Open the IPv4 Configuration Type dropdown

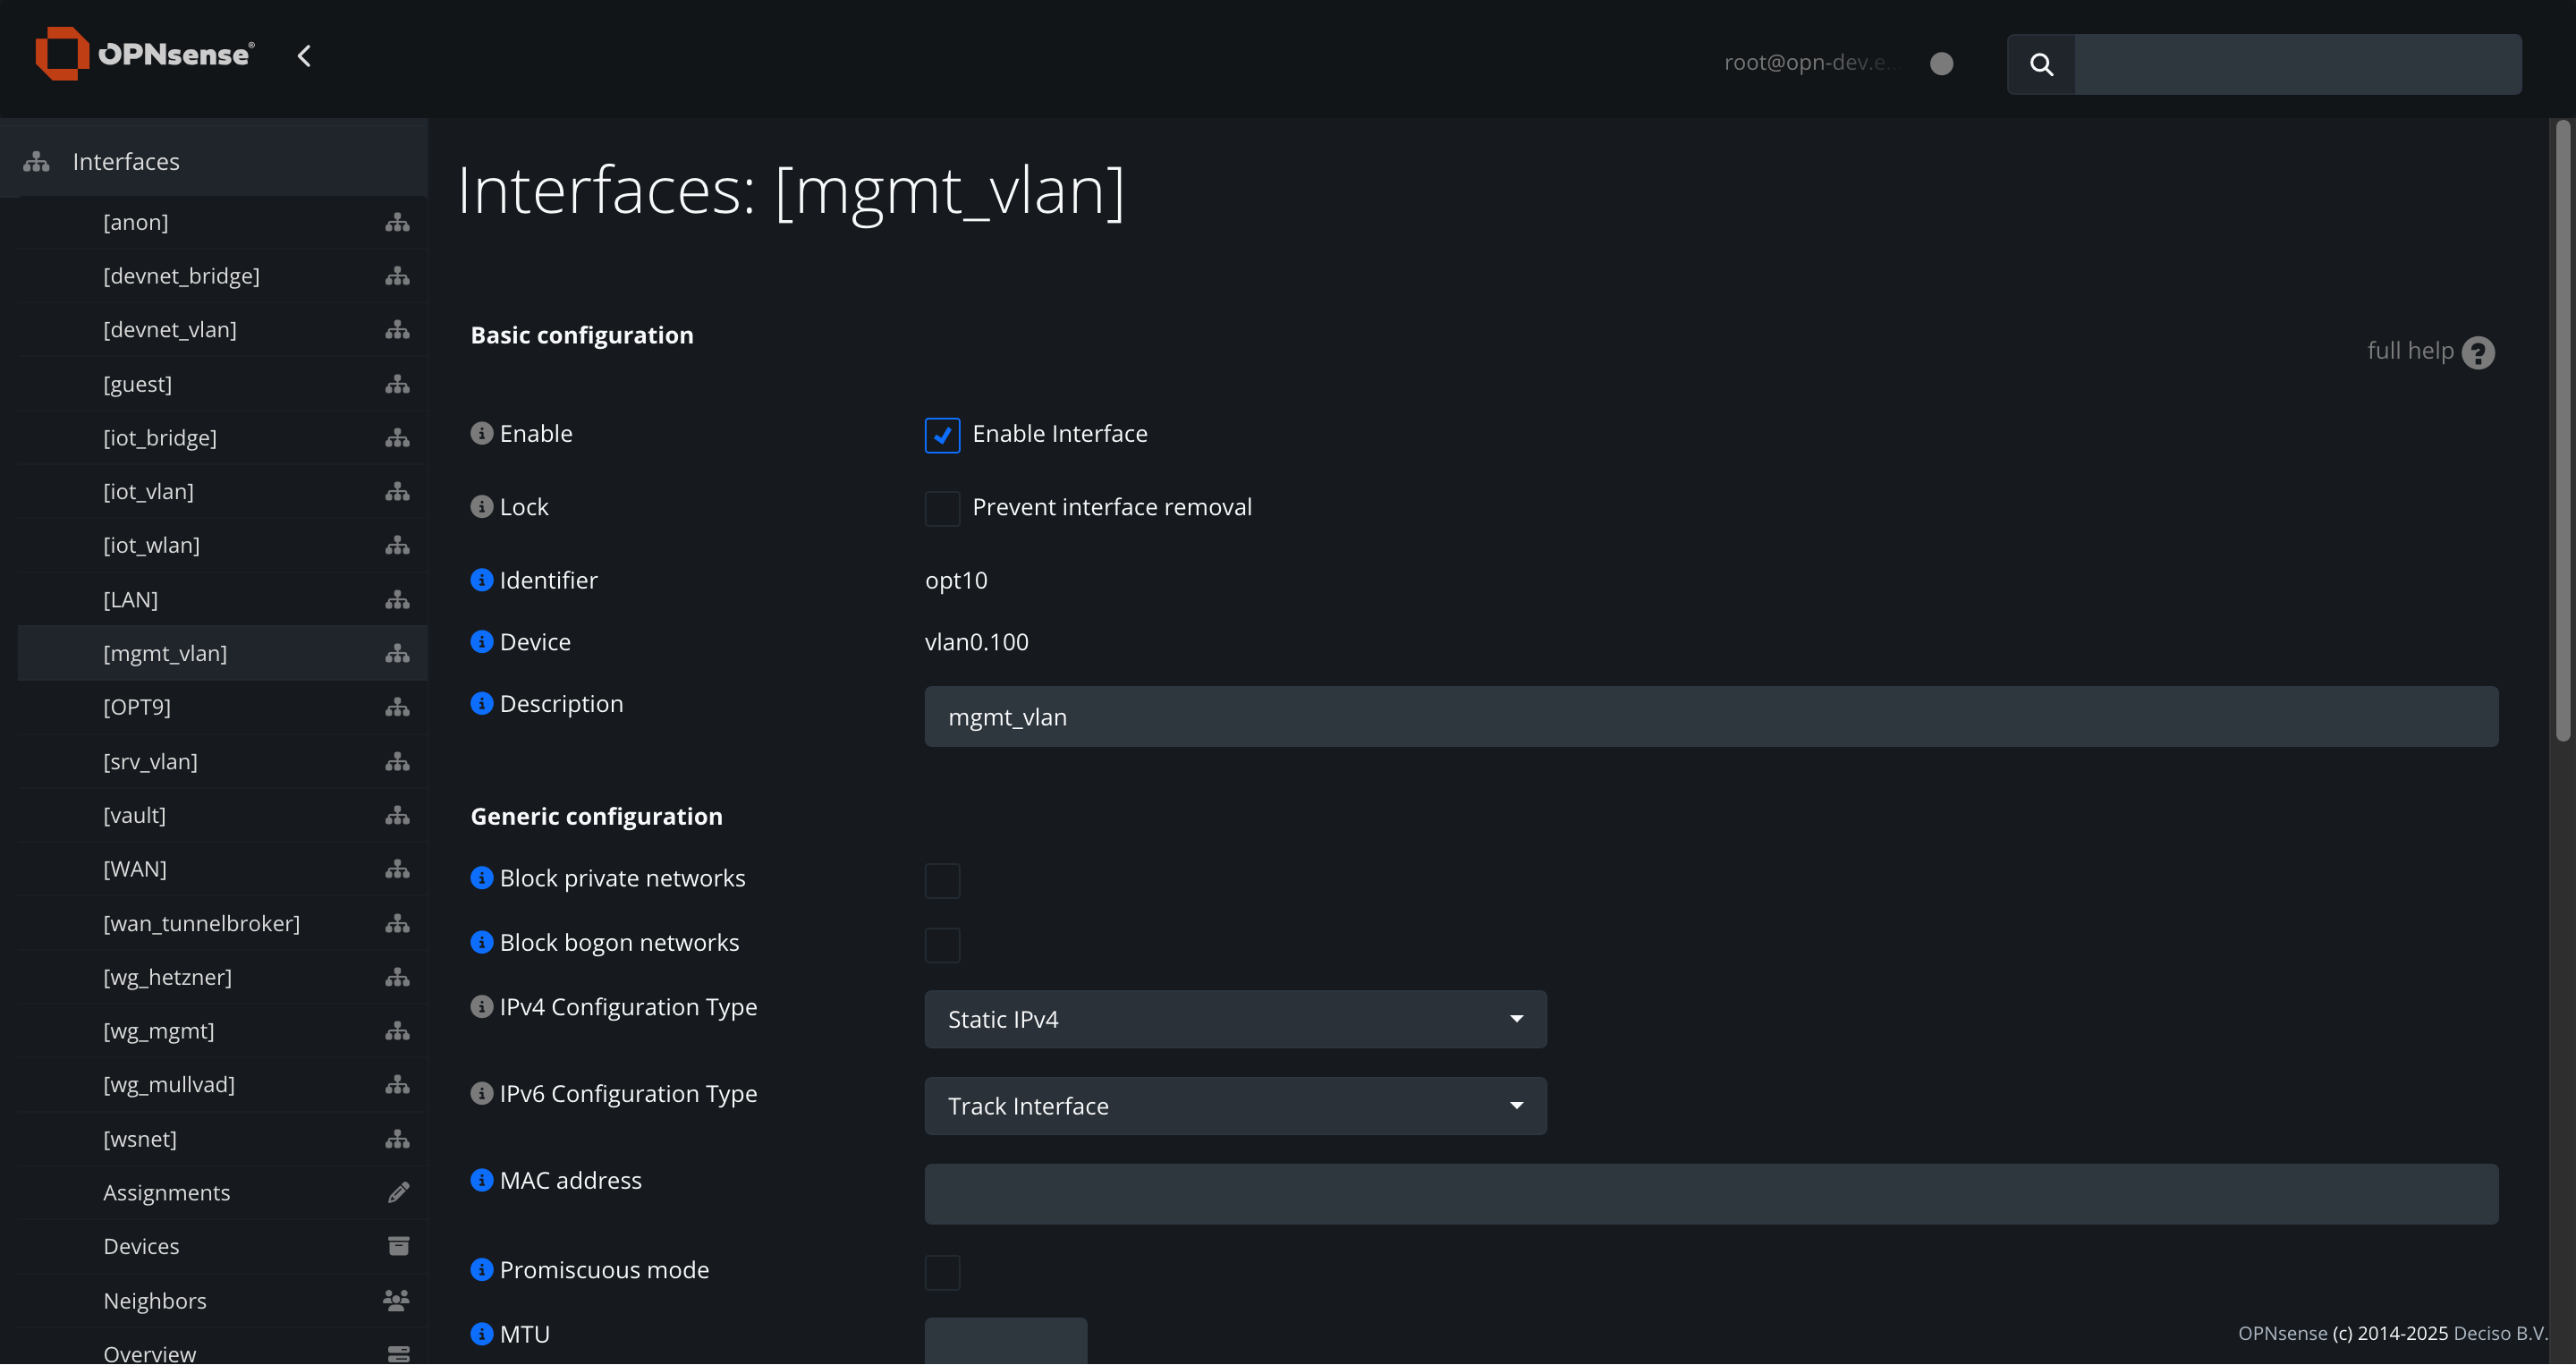(x=1234, y=1019)
